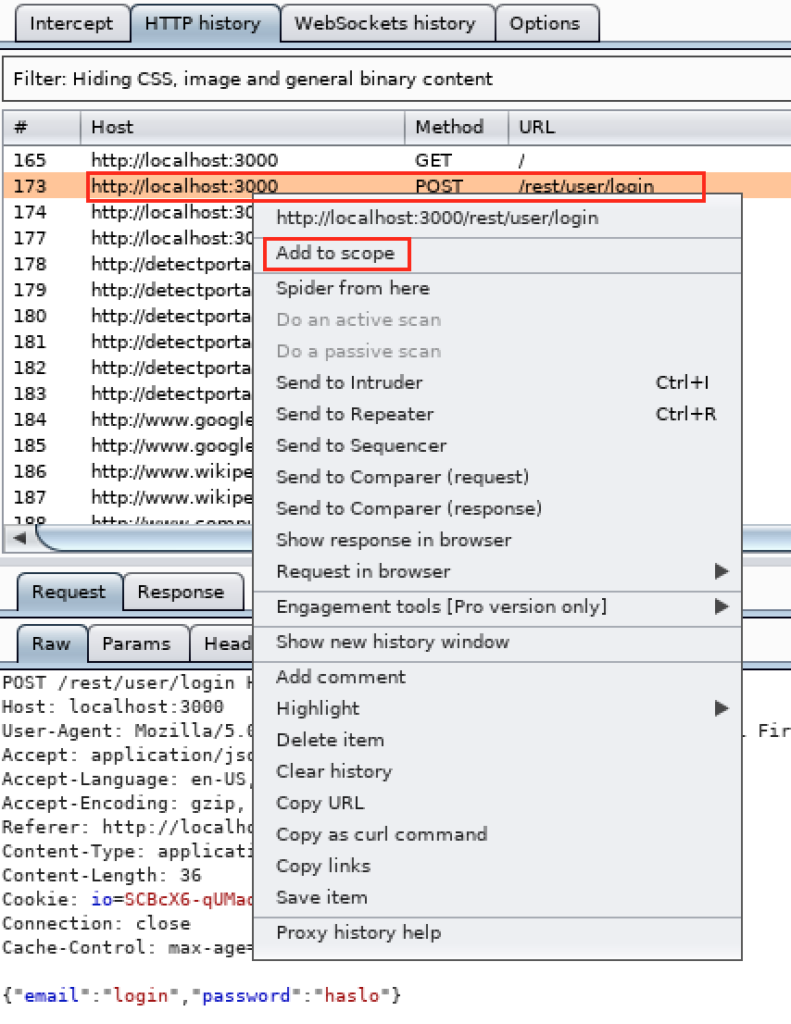
Task: Open the WebSockets history tab
Action: (385, 24)
